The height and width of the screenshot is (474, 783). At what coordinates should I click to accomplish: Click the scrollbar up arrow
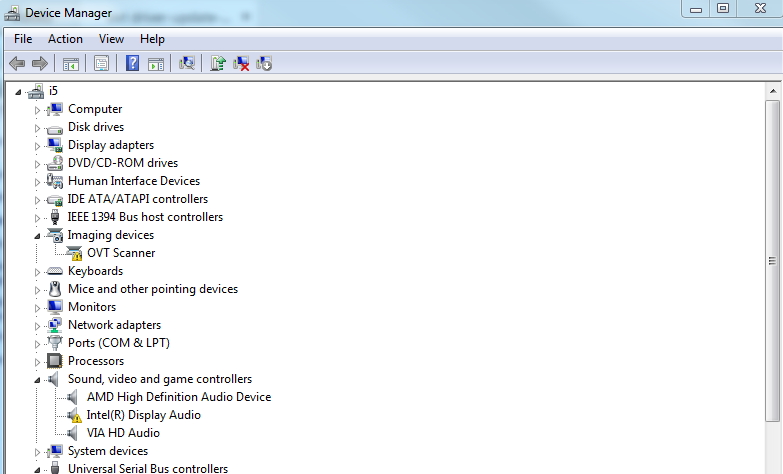[773, 91]
